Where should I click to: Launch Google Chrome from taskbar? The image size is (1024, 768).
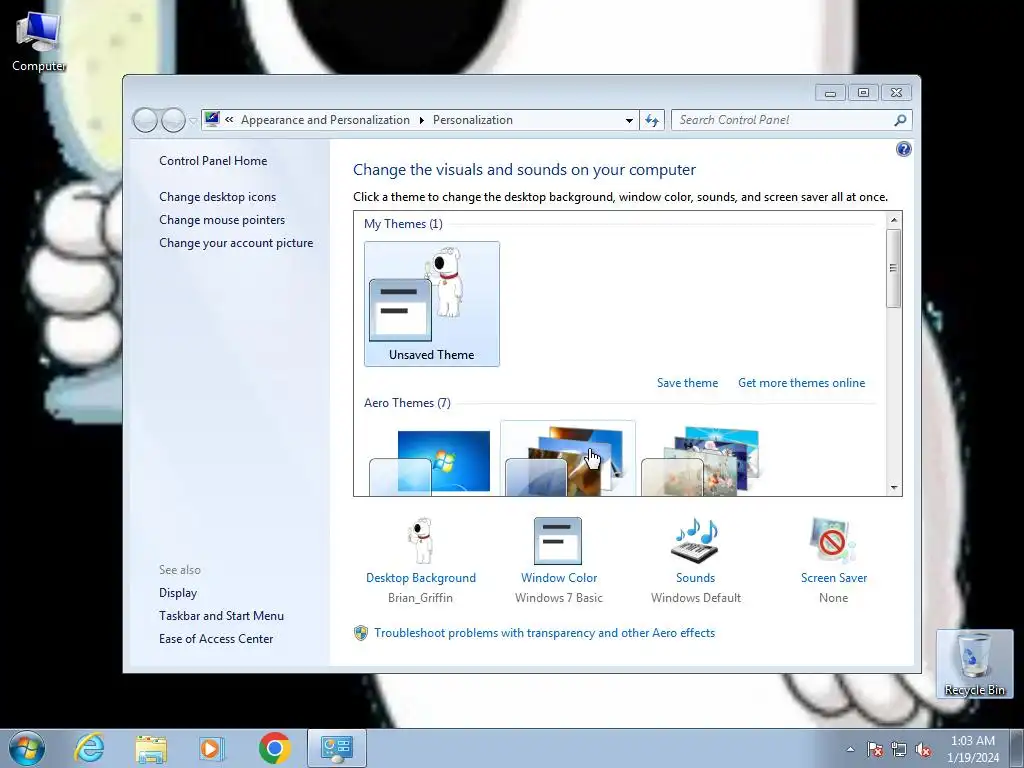(274, 748)
